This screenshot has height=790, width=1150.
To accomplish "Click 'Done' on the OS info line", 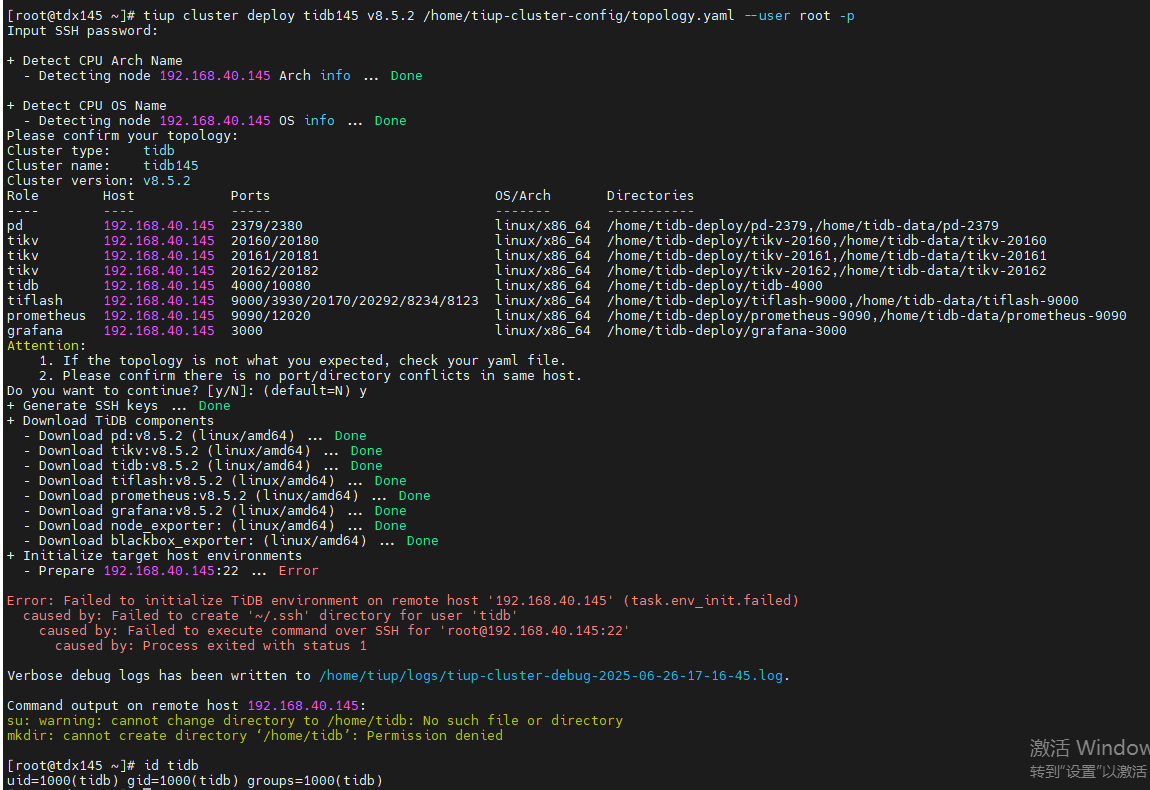I will tap(390, 120).
